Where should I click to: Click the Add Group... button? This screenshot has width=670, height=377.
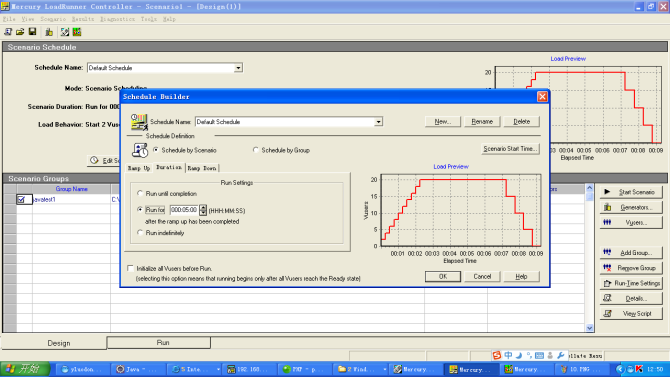point(631,253)
